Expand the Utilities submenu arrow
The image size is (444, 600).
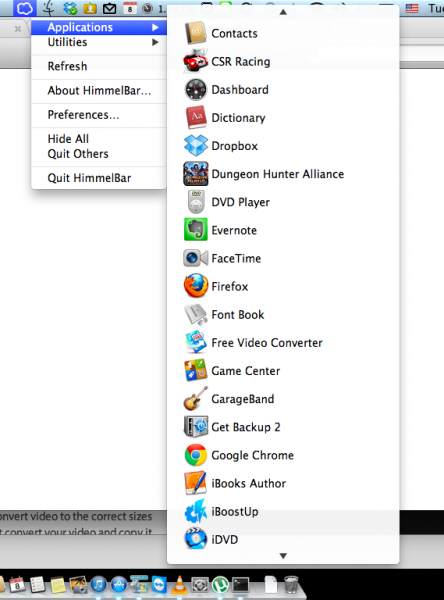click(x=155, y=42)
